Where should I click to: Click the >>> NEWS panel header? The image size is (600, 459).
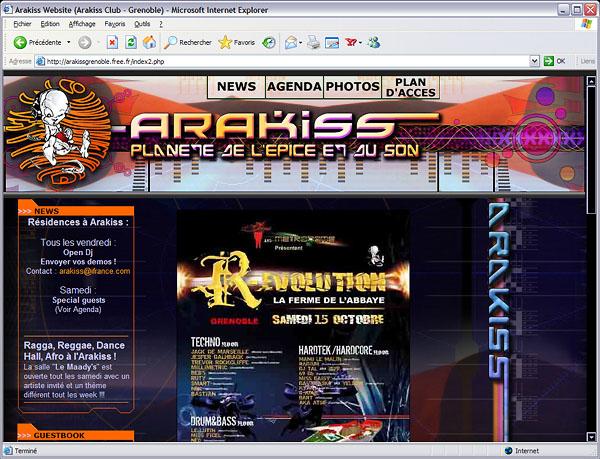click(76, 211)
